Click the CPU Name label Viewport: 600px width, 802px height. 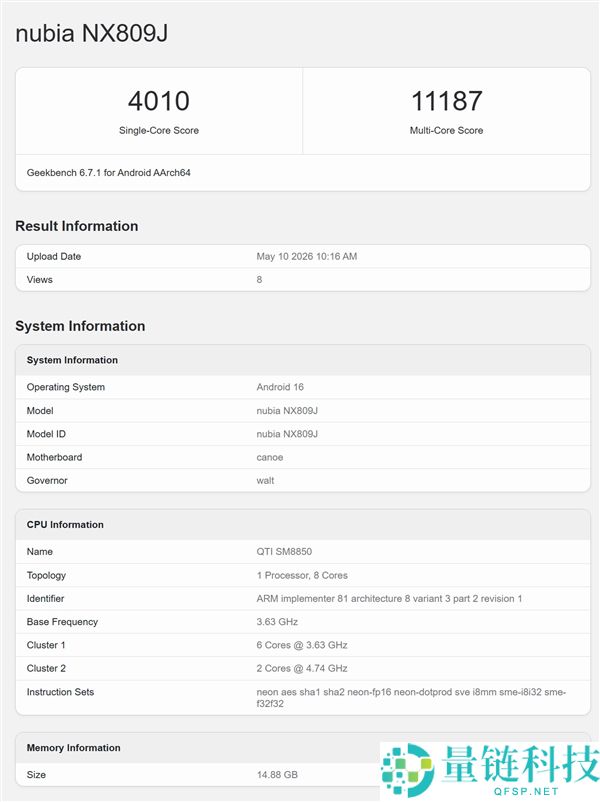(39, 552)
